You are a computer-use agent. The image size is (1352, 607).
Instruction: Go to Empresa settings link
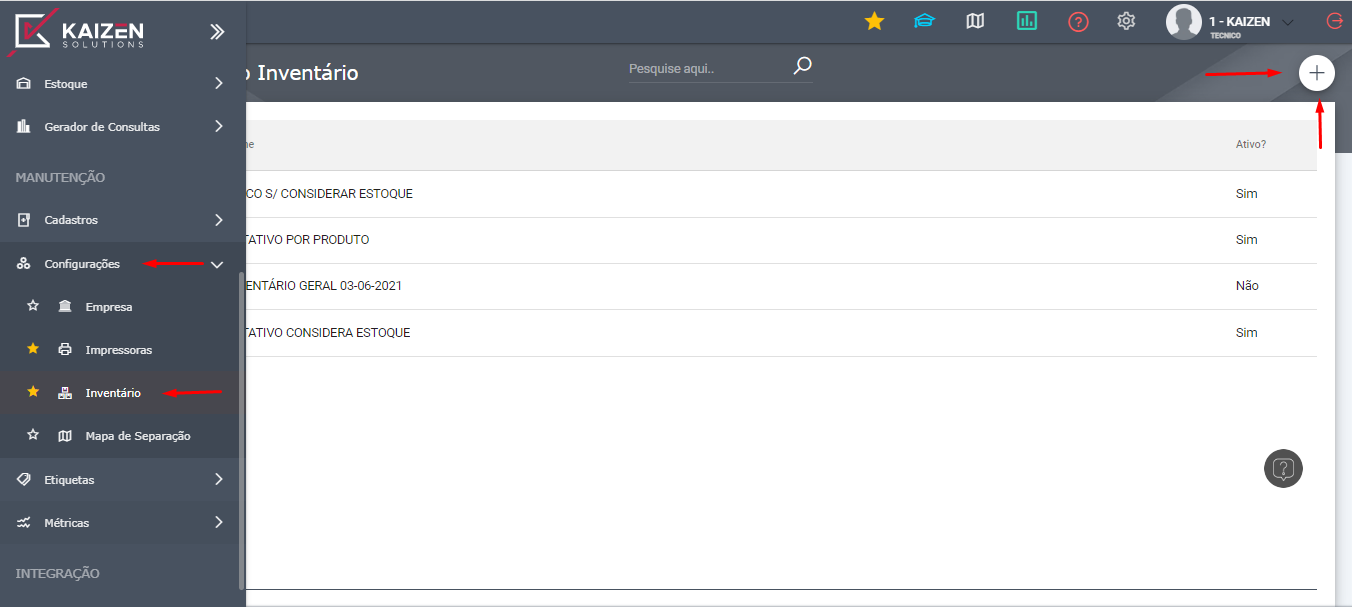point(109,307)
